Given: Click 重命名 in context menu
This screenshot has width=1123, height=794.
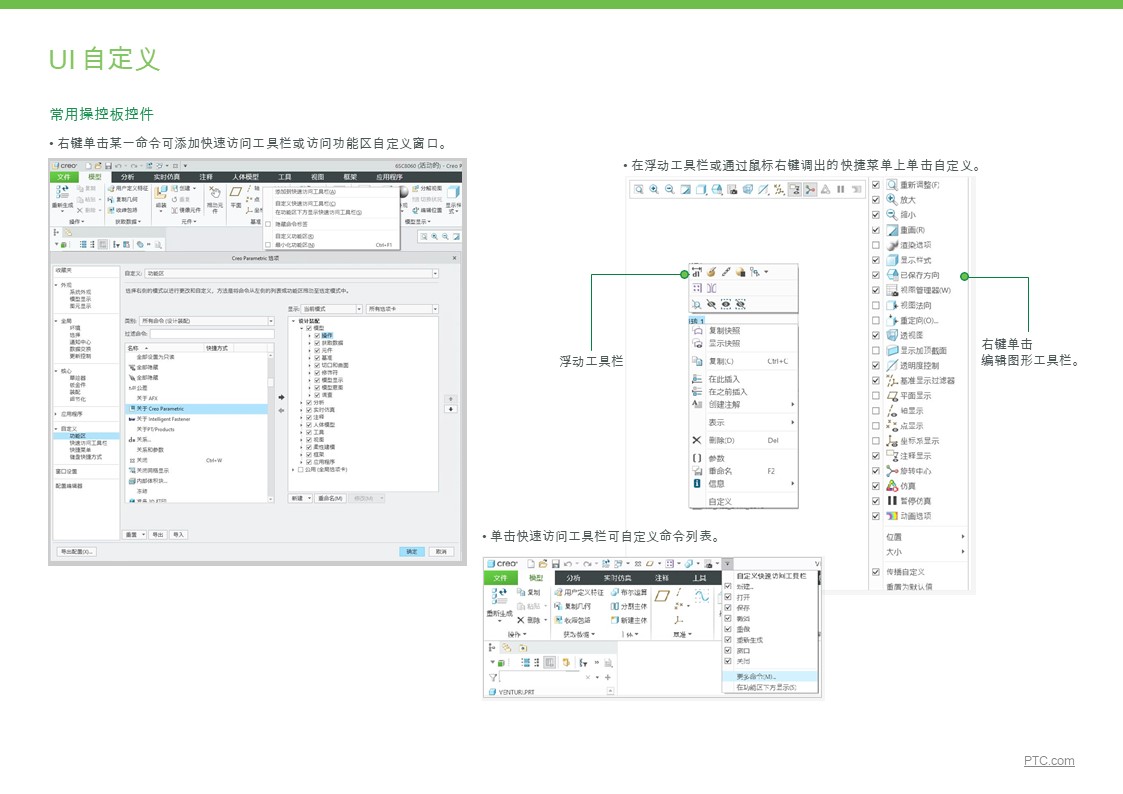Looking at the screenshot, I should [x=743, y=471].
